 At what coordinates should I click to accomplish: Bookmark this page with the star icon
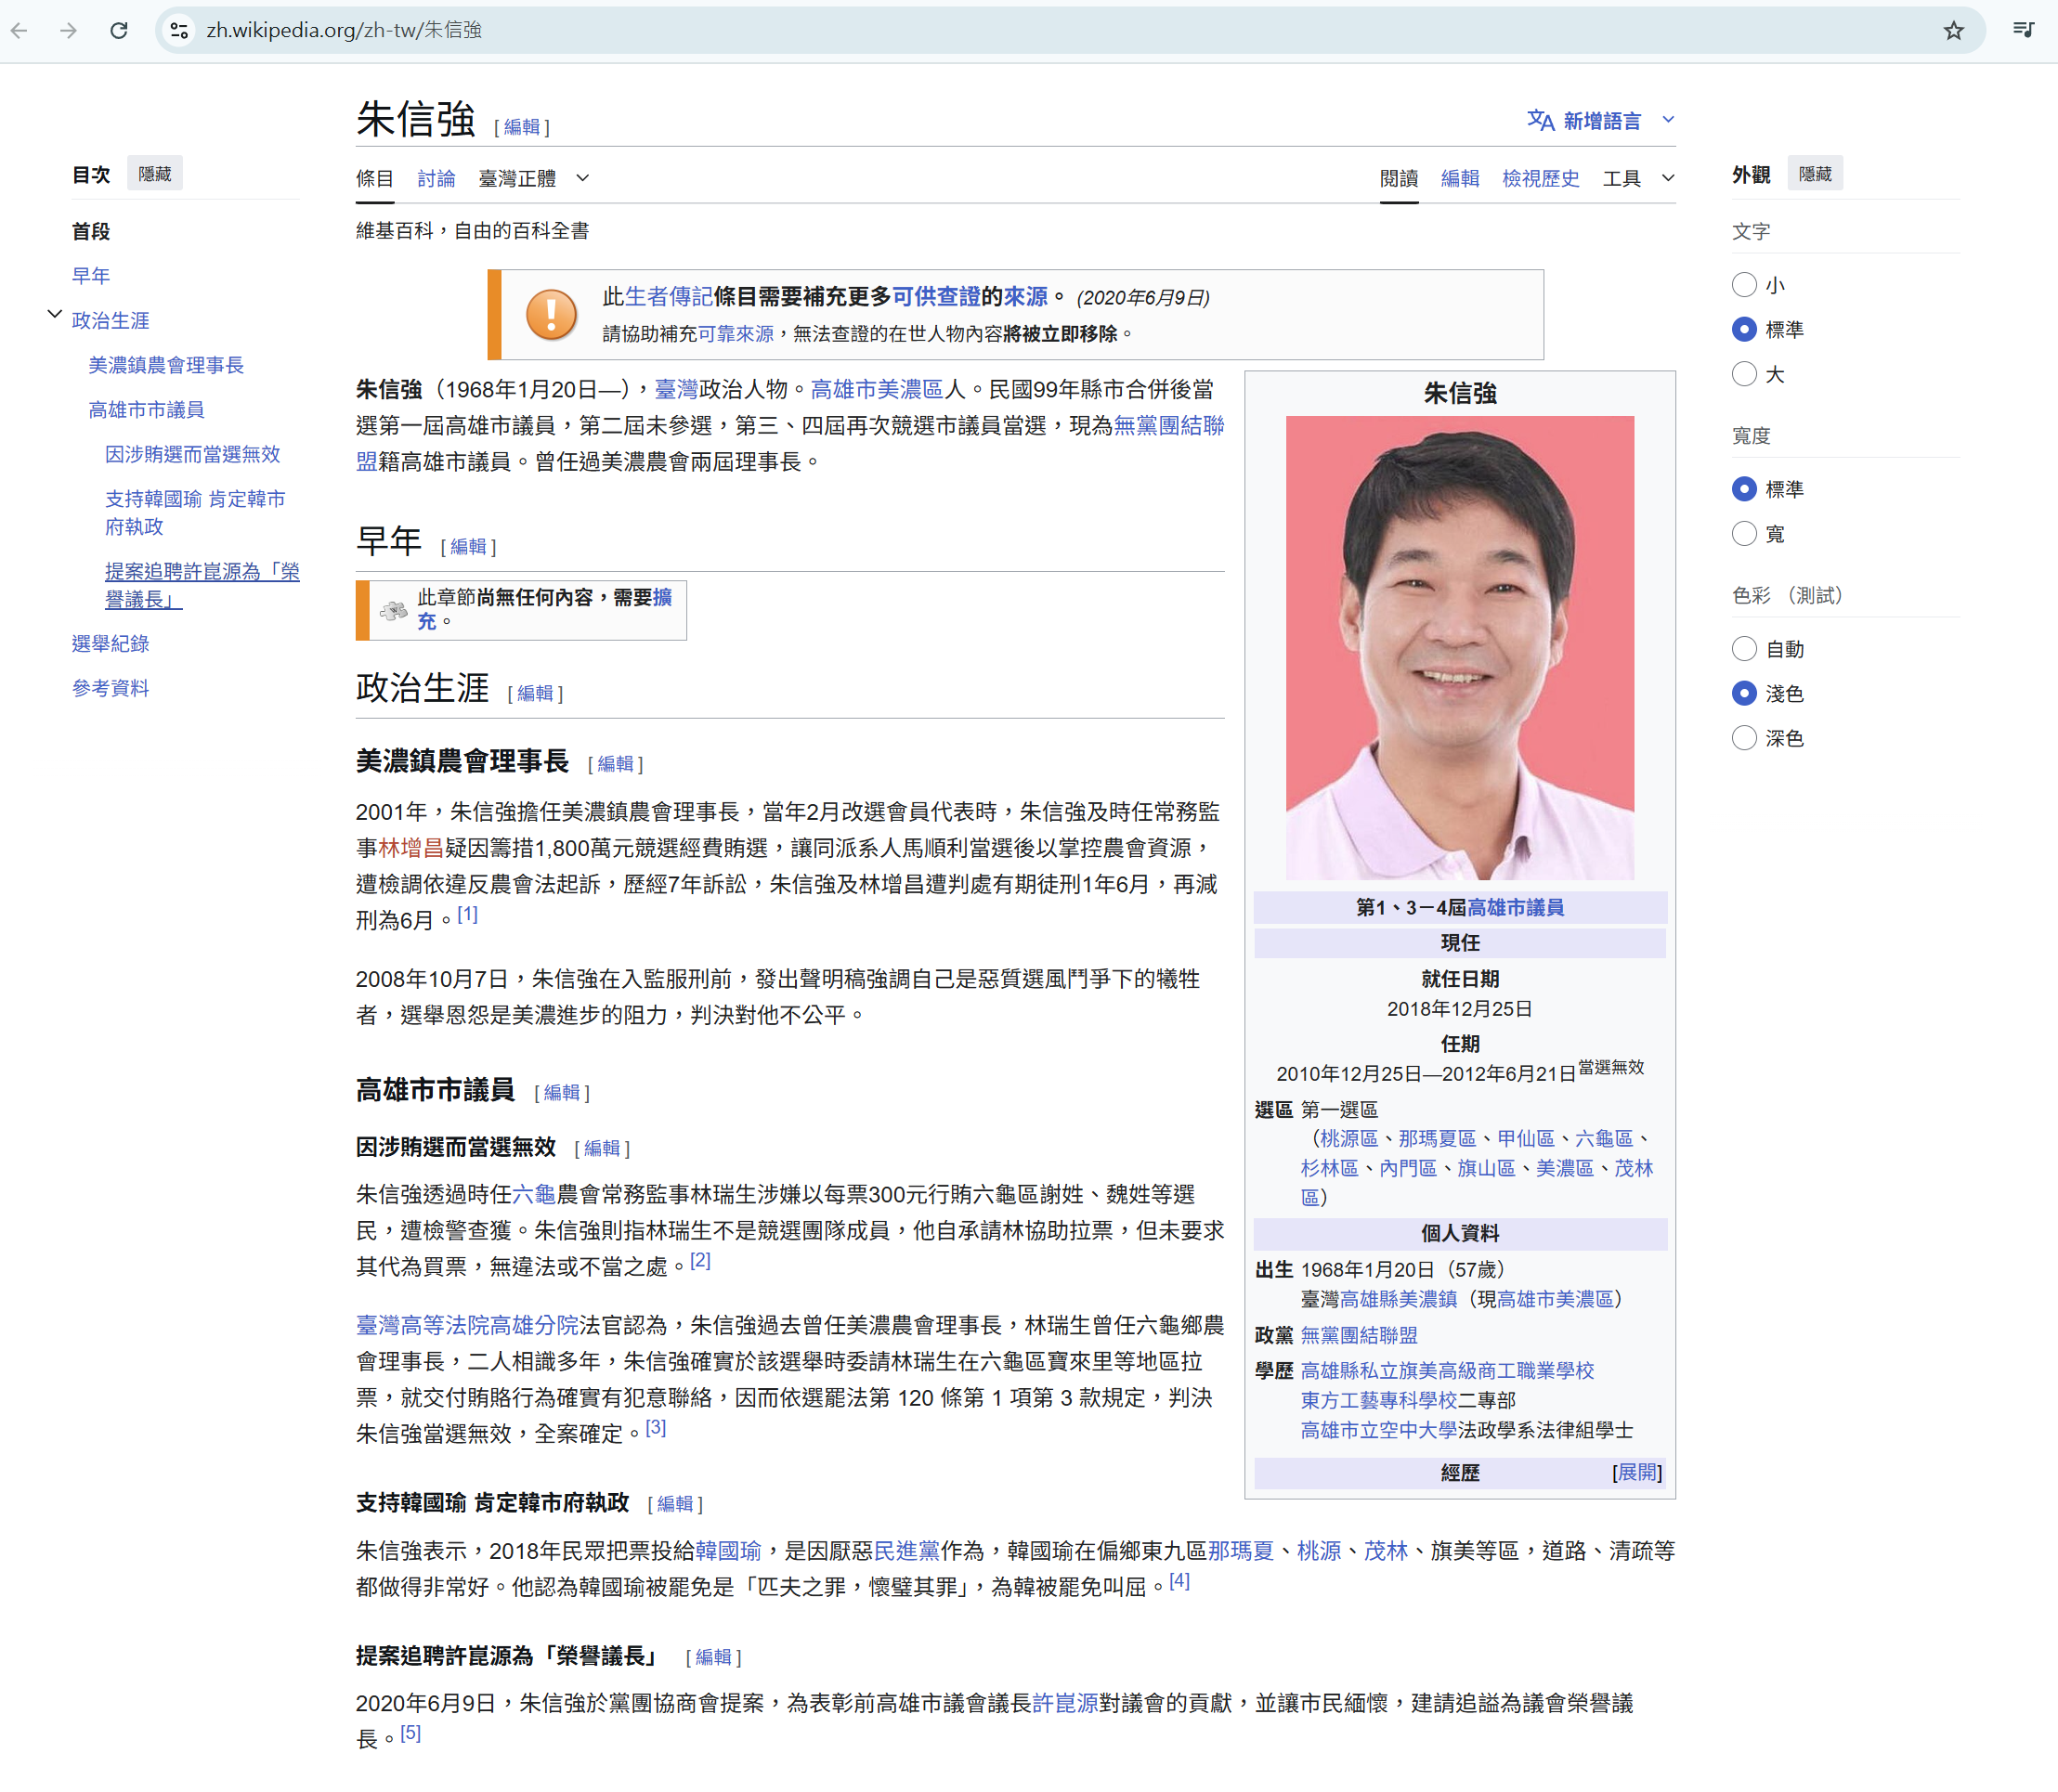tap(1953, 30)
